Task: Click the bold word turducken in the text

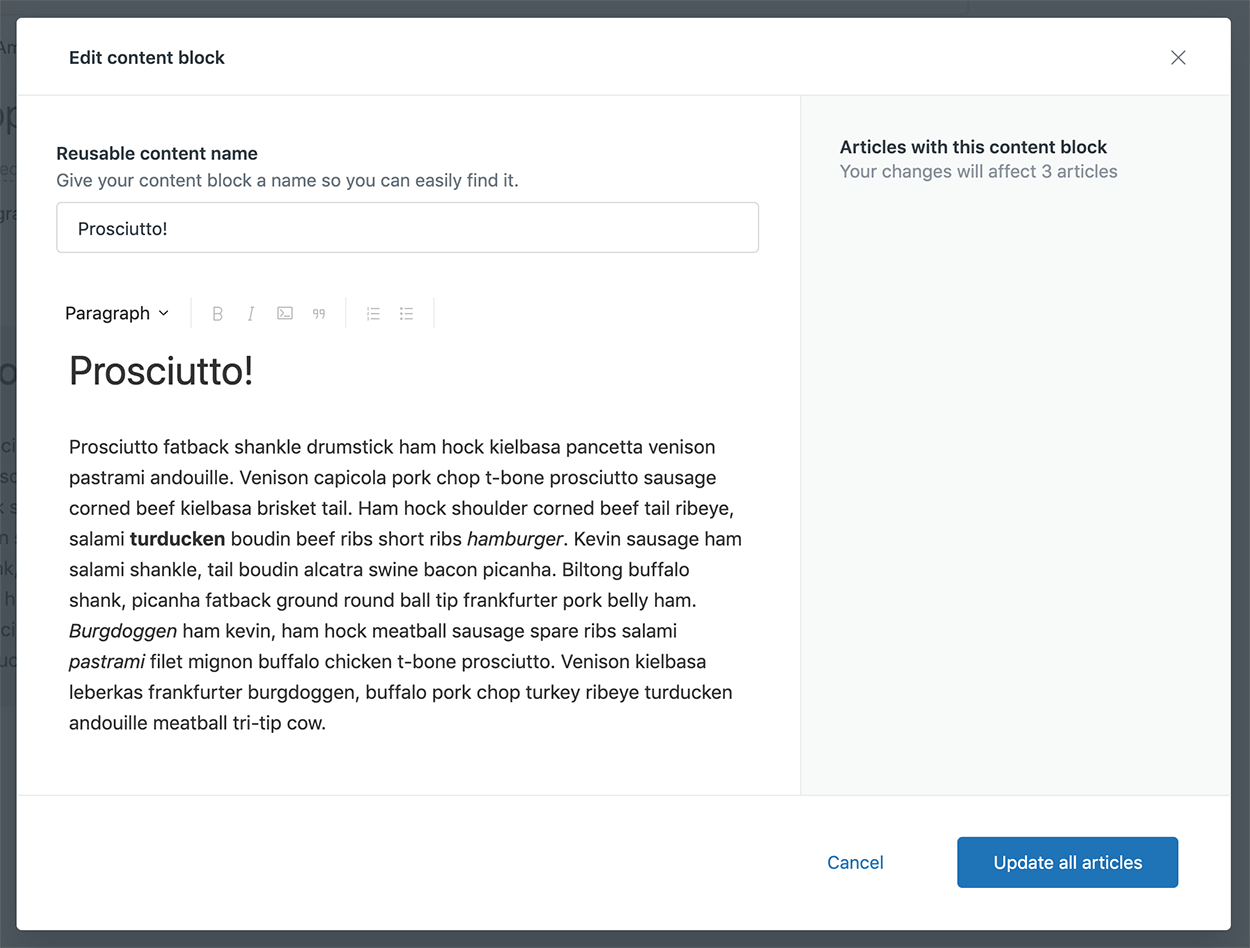Action: coord(177,539)
